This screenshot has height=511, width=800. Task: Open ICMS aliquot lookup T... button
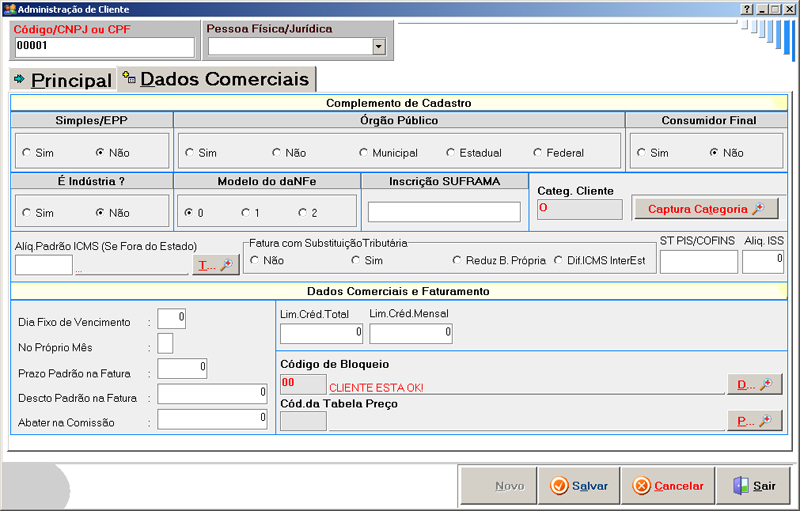click(215, 265)
